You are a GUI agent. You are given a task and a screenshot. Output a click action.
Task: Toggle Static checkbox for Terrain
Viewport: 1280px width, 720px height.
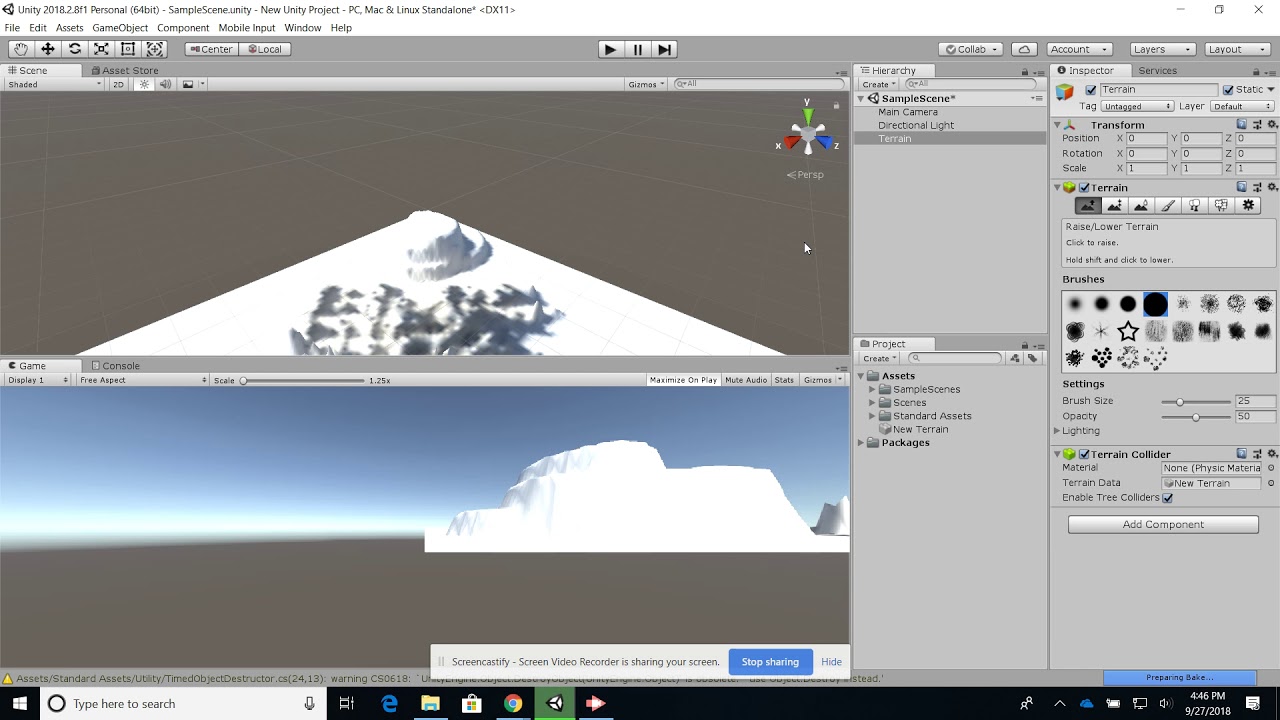tap(1228, 90)
